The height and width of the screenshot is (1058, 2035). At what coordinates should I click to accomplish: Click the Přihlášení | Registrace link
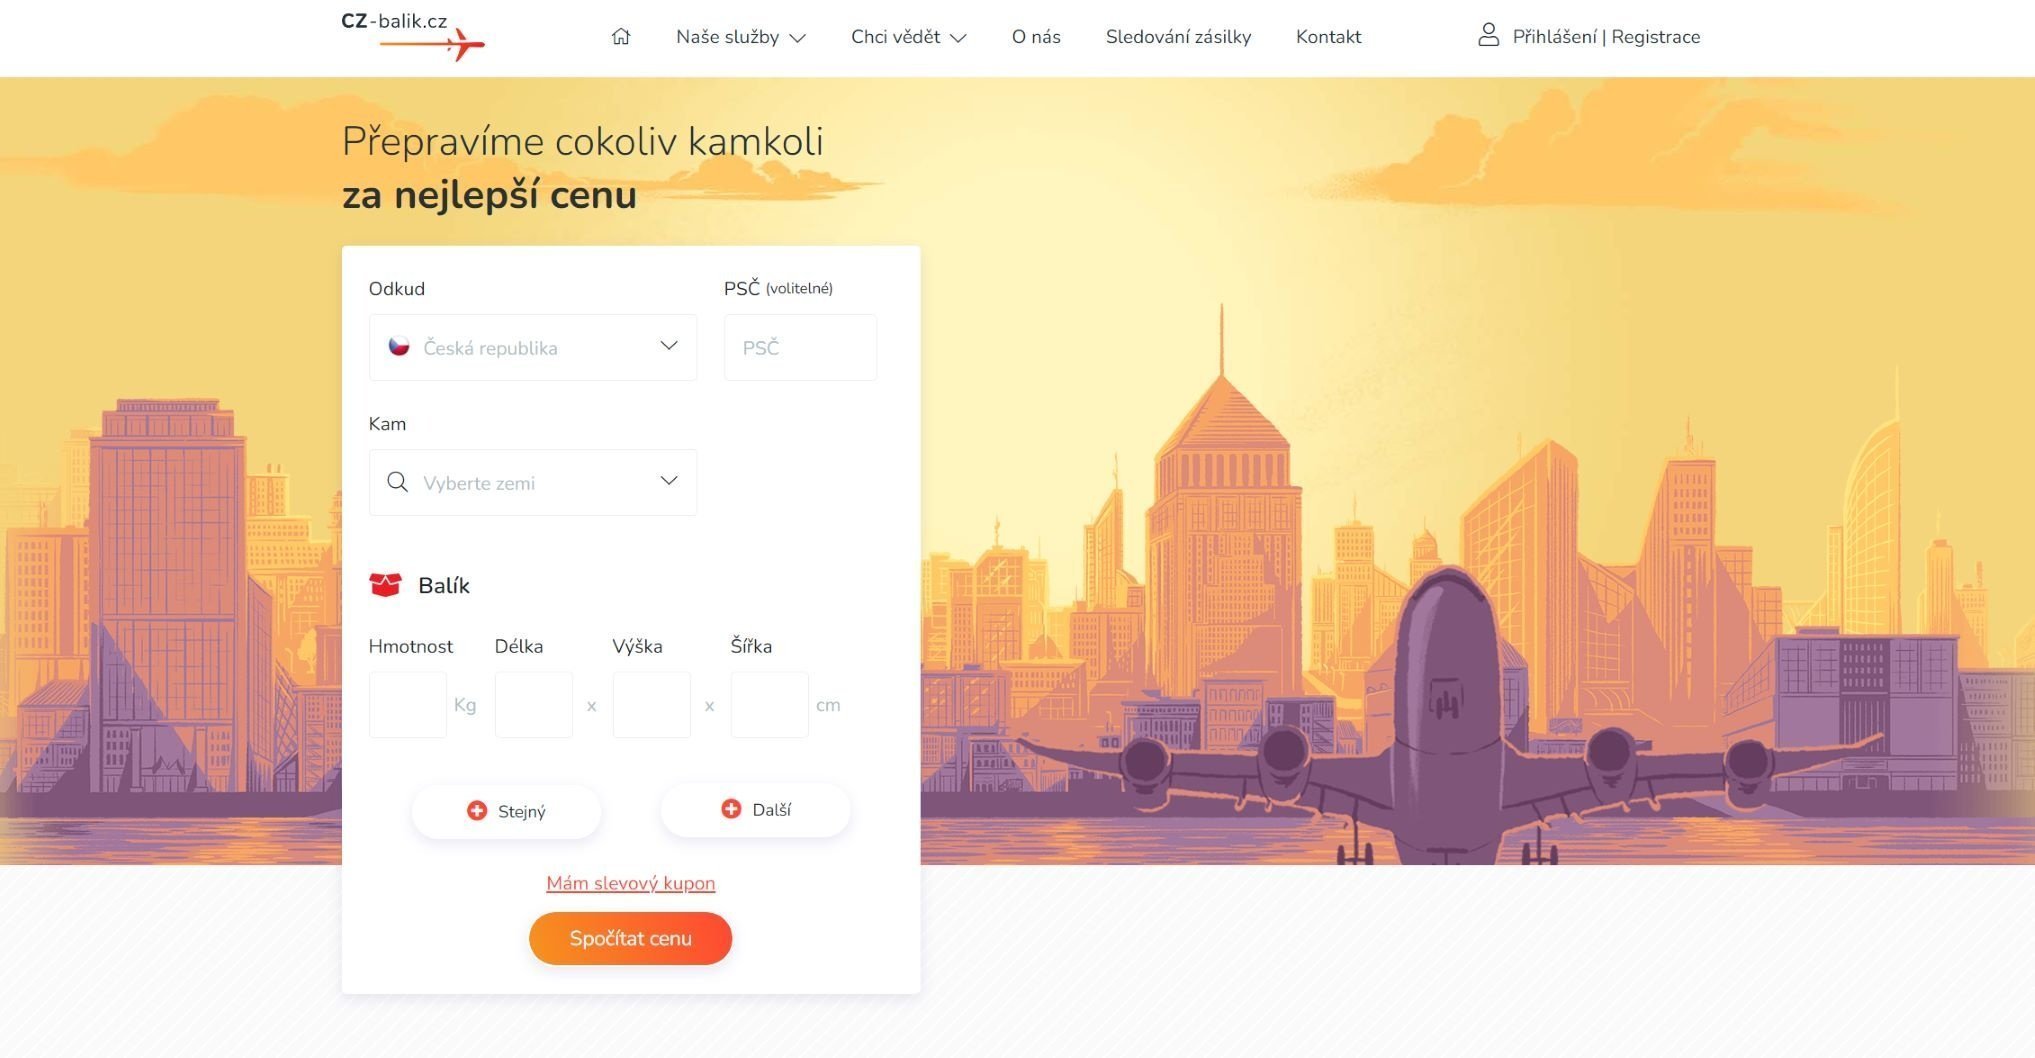point(1606,37)
